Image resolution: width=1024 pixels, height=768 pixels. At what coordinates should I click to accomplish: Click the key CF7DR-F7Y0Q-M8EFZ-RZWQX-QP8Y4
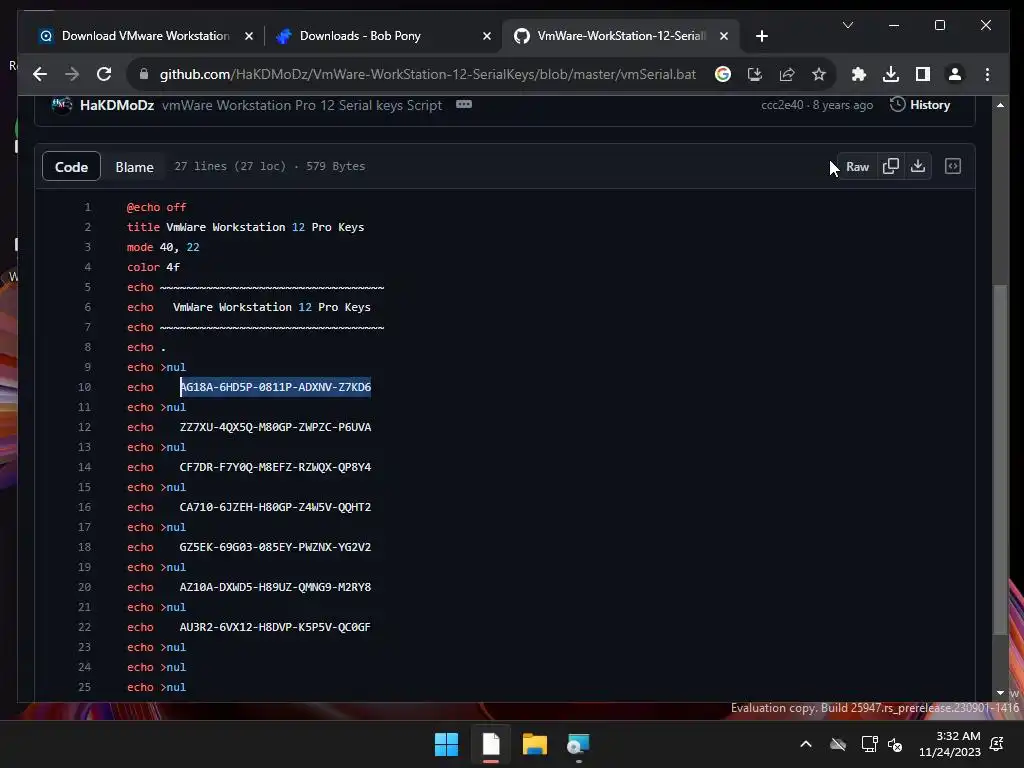pyautogui.click(x=276, y=467)
